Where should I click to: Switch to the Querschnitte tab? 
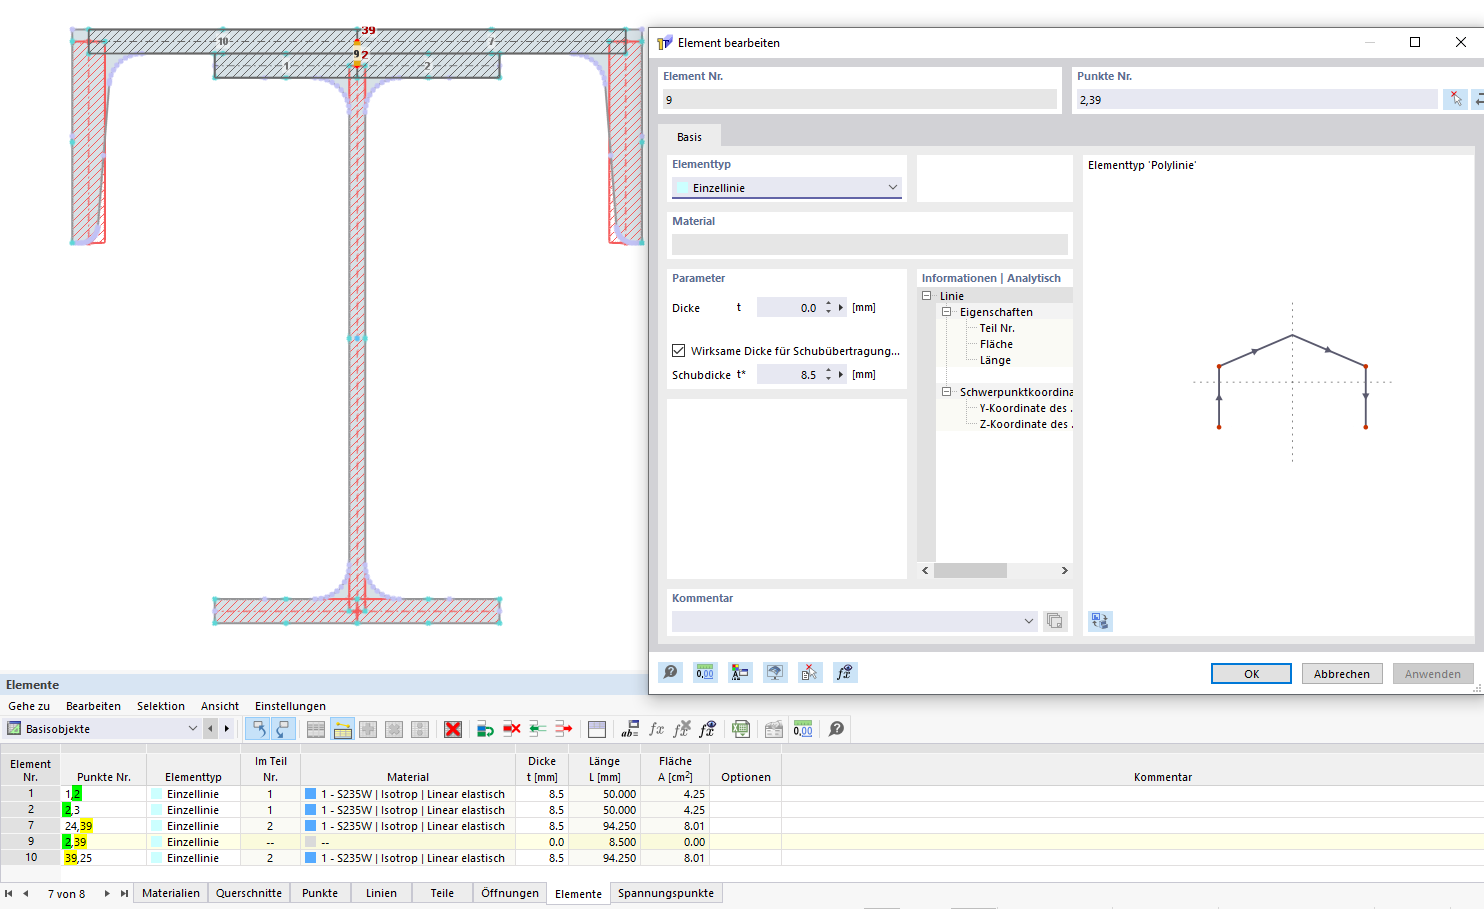[x=248, y=893]
